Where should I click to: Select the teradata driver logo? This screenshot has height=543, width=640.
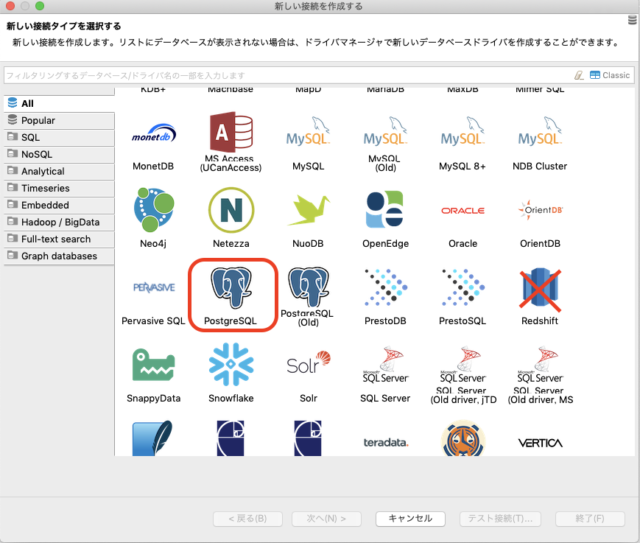click(x=385, y=443)
